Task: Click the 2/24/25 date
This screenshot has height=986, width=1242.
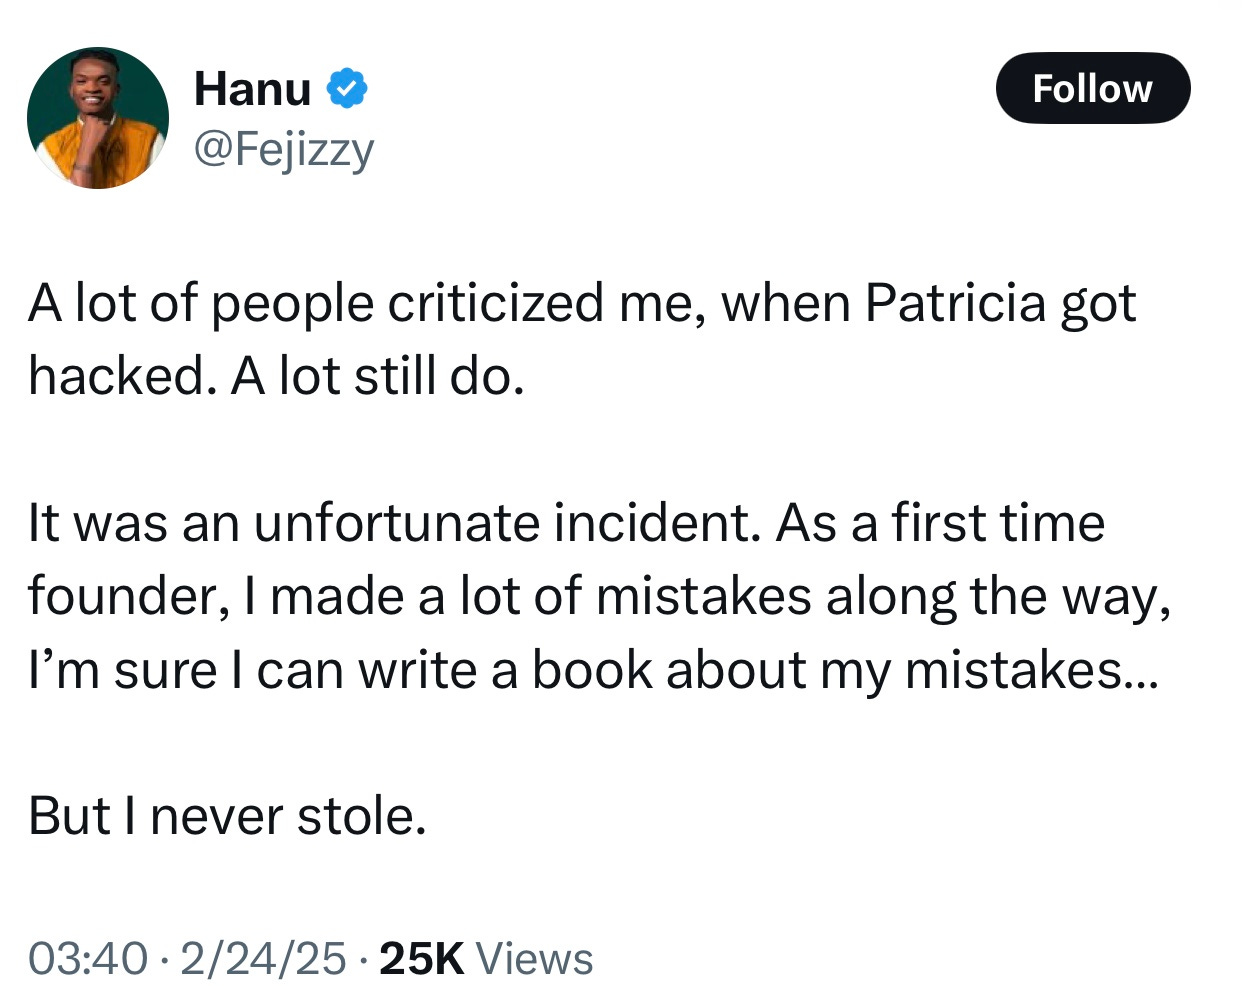Action: 262,958
